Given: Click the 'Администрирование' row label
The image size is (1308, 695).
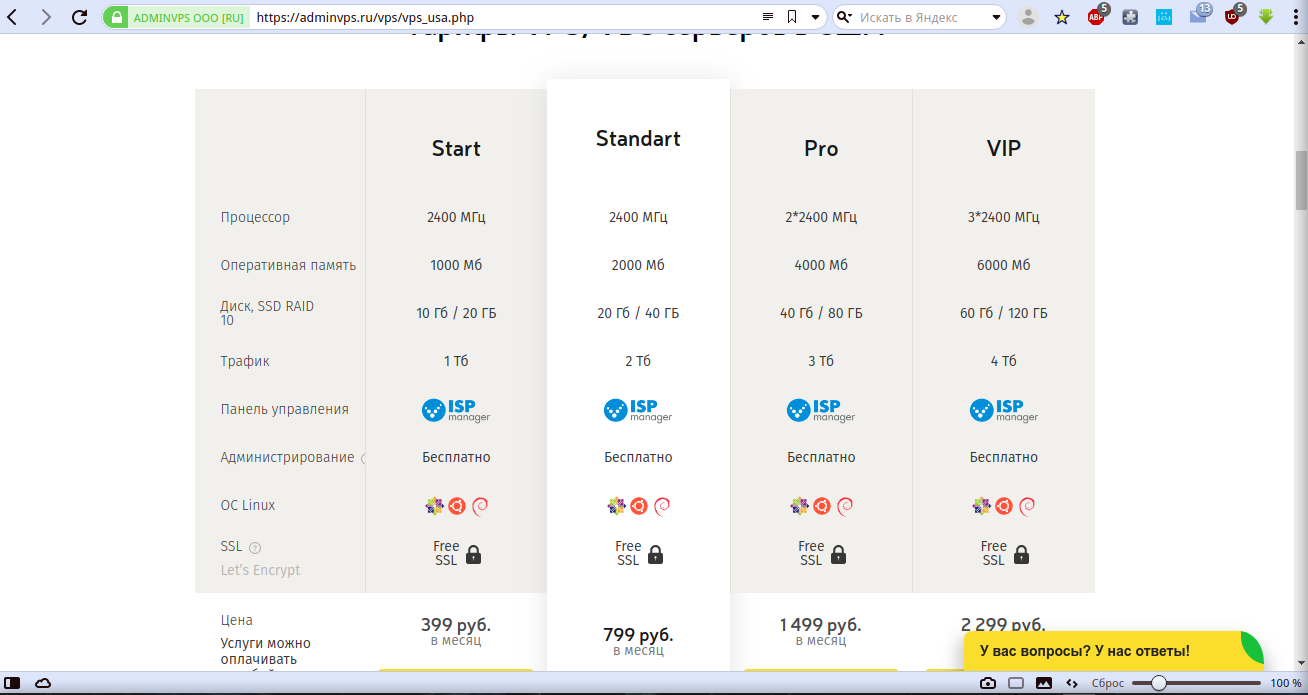Looking at the screenshot, I should click(287, 458).
